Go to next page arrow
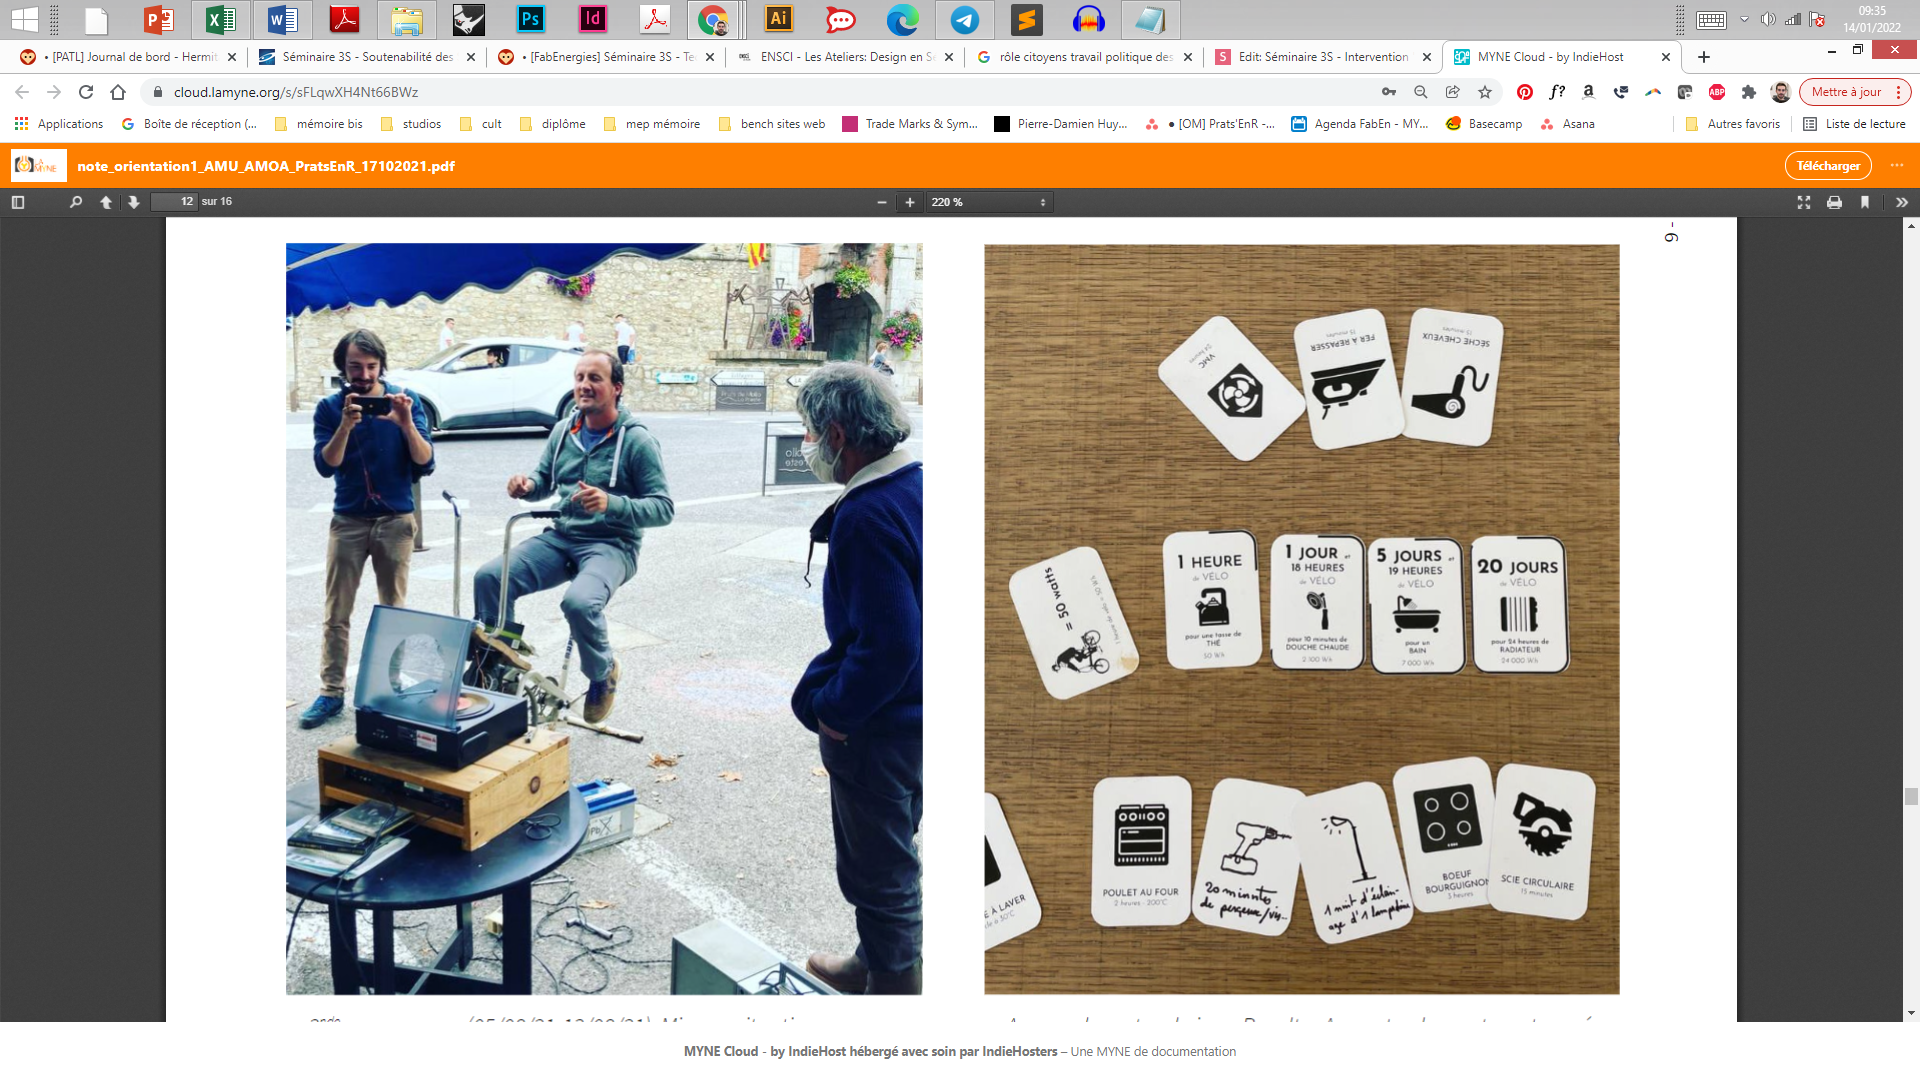 [134, 202]
